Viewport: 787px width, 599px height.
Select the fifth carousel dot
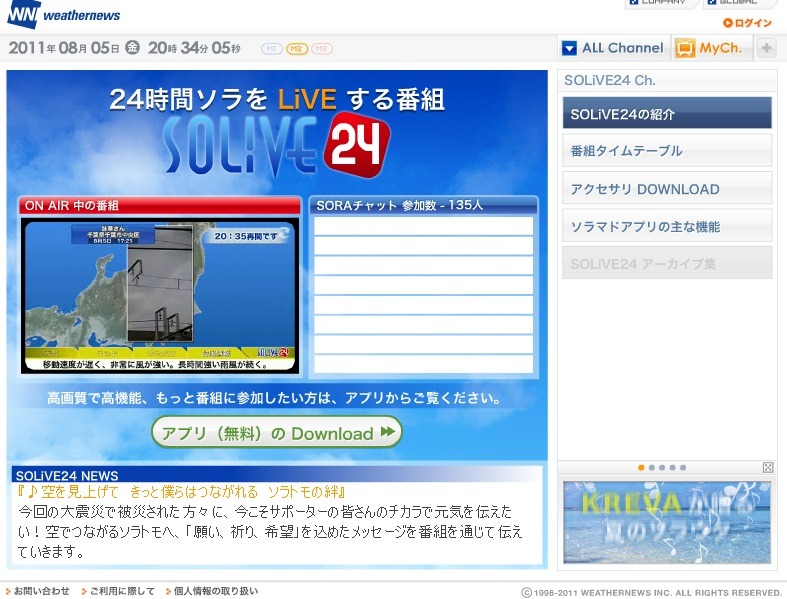pos(683,467)
